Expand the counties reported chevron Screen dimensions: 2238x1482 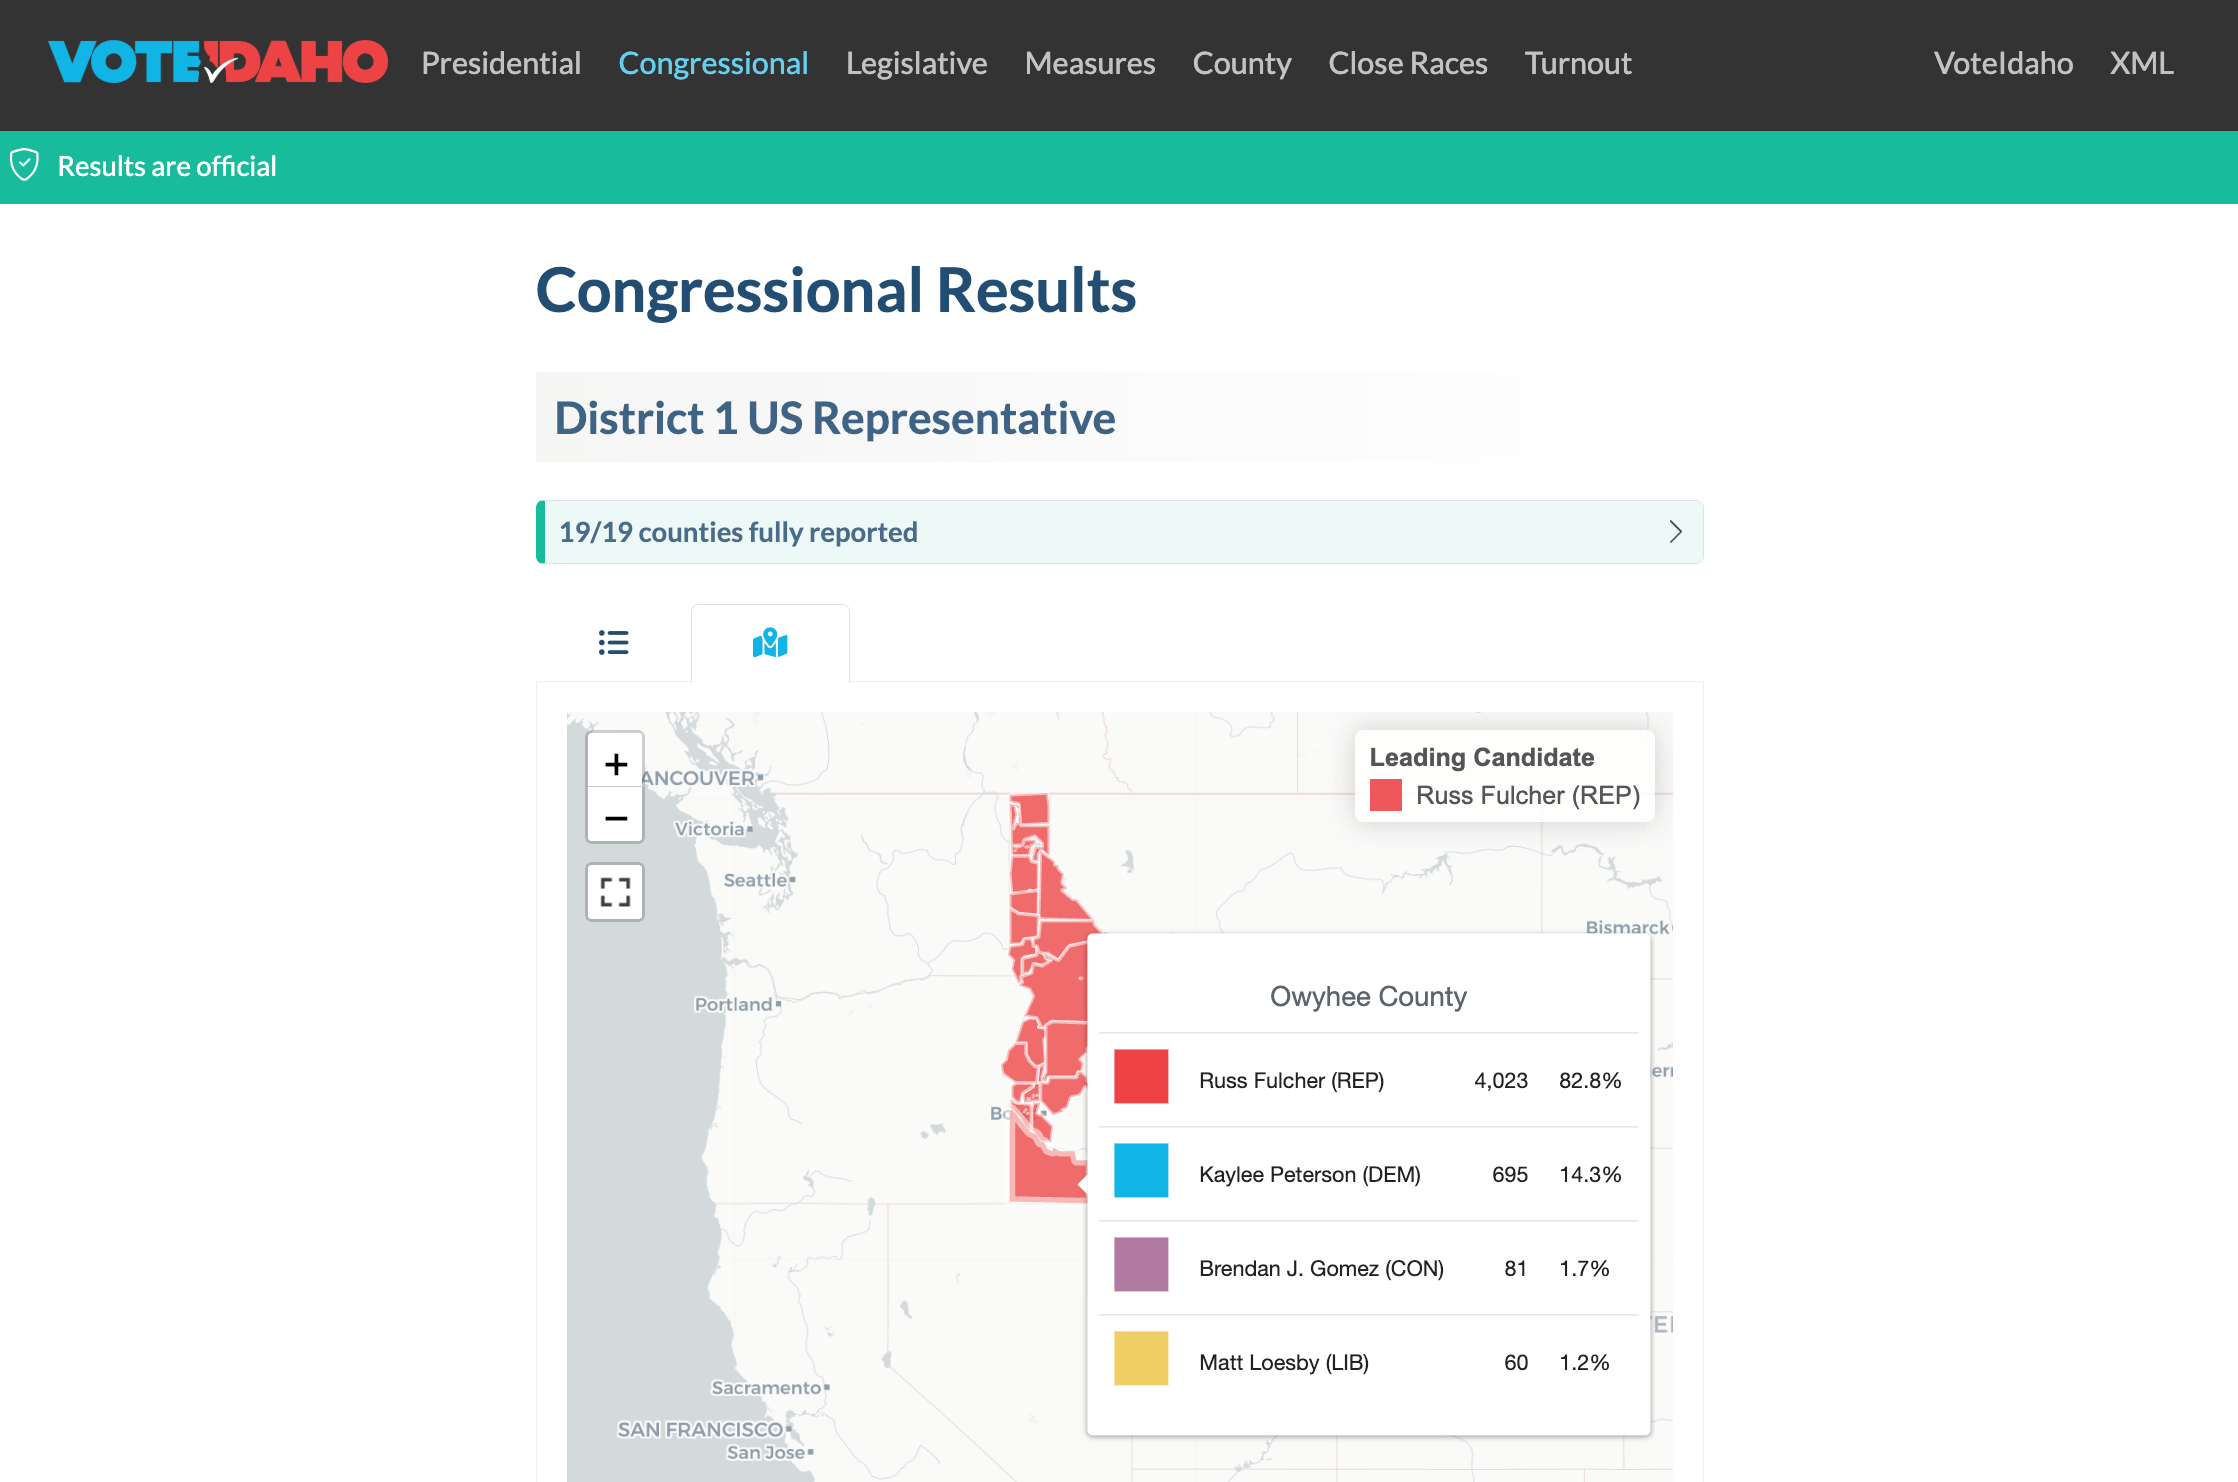pos(1675,532)
